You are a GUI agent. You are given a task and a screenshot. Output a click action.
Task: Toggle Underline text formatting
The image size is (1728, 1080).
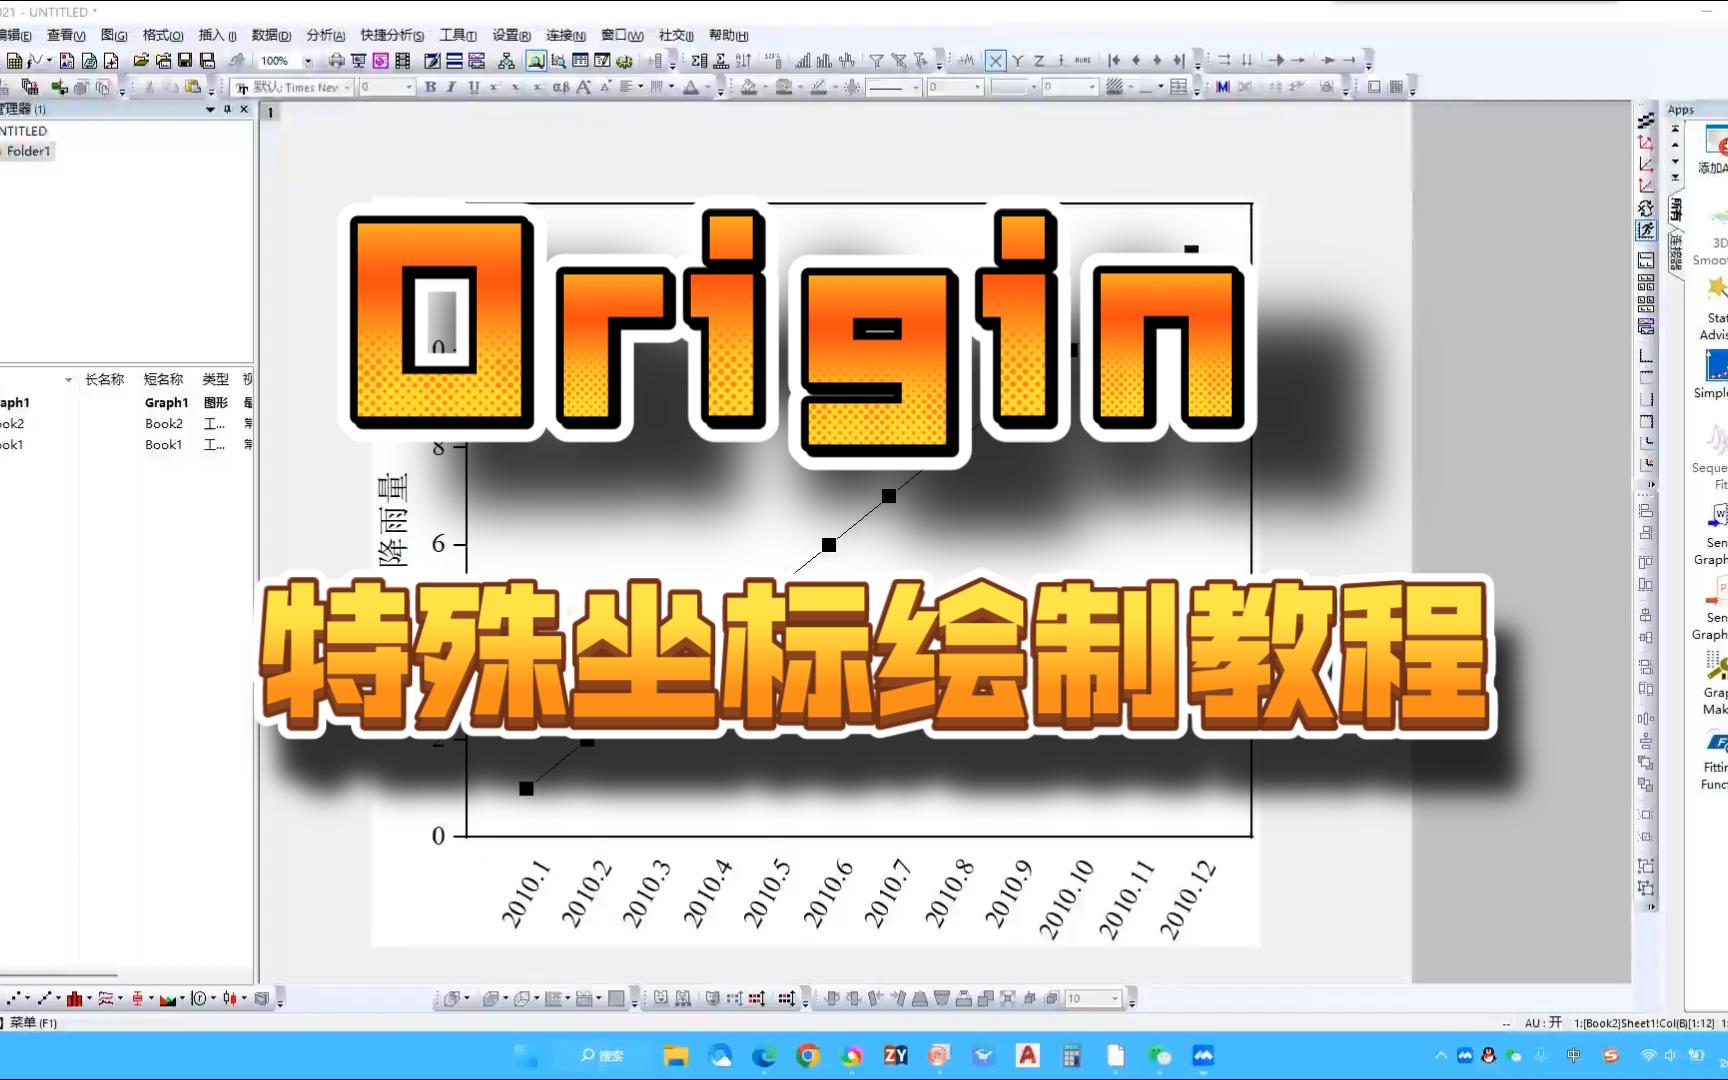pyautogui.click(x=474, y=87)
